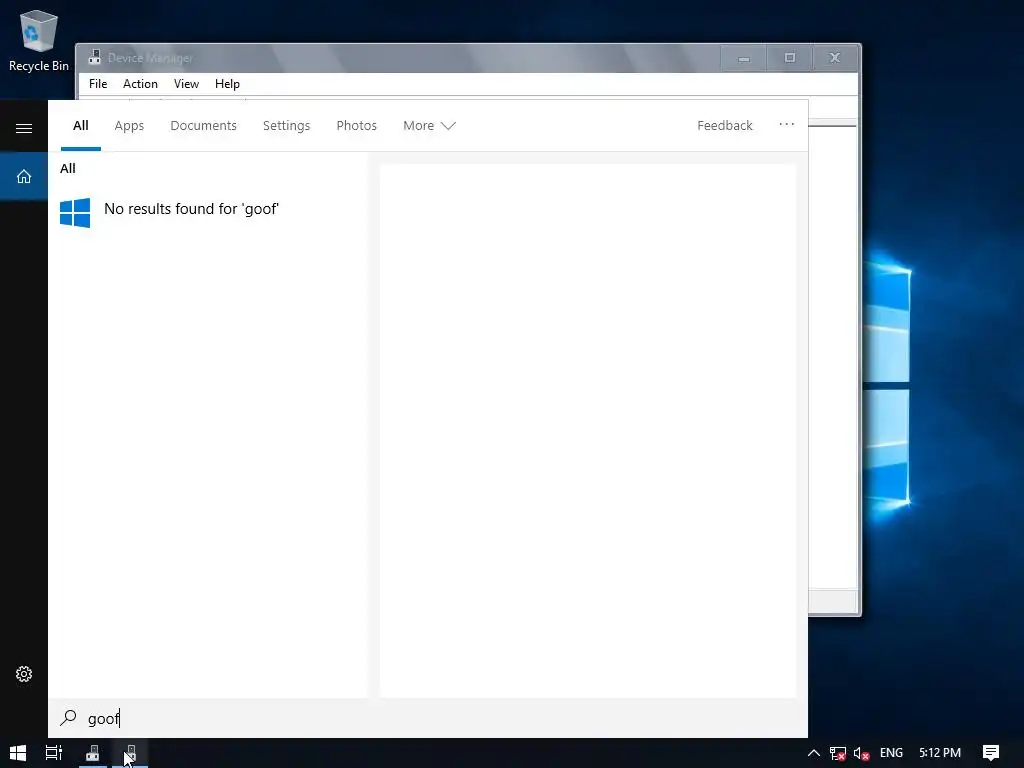
Task: Open Action menu in Device Manager
Action: coord(140,84)
